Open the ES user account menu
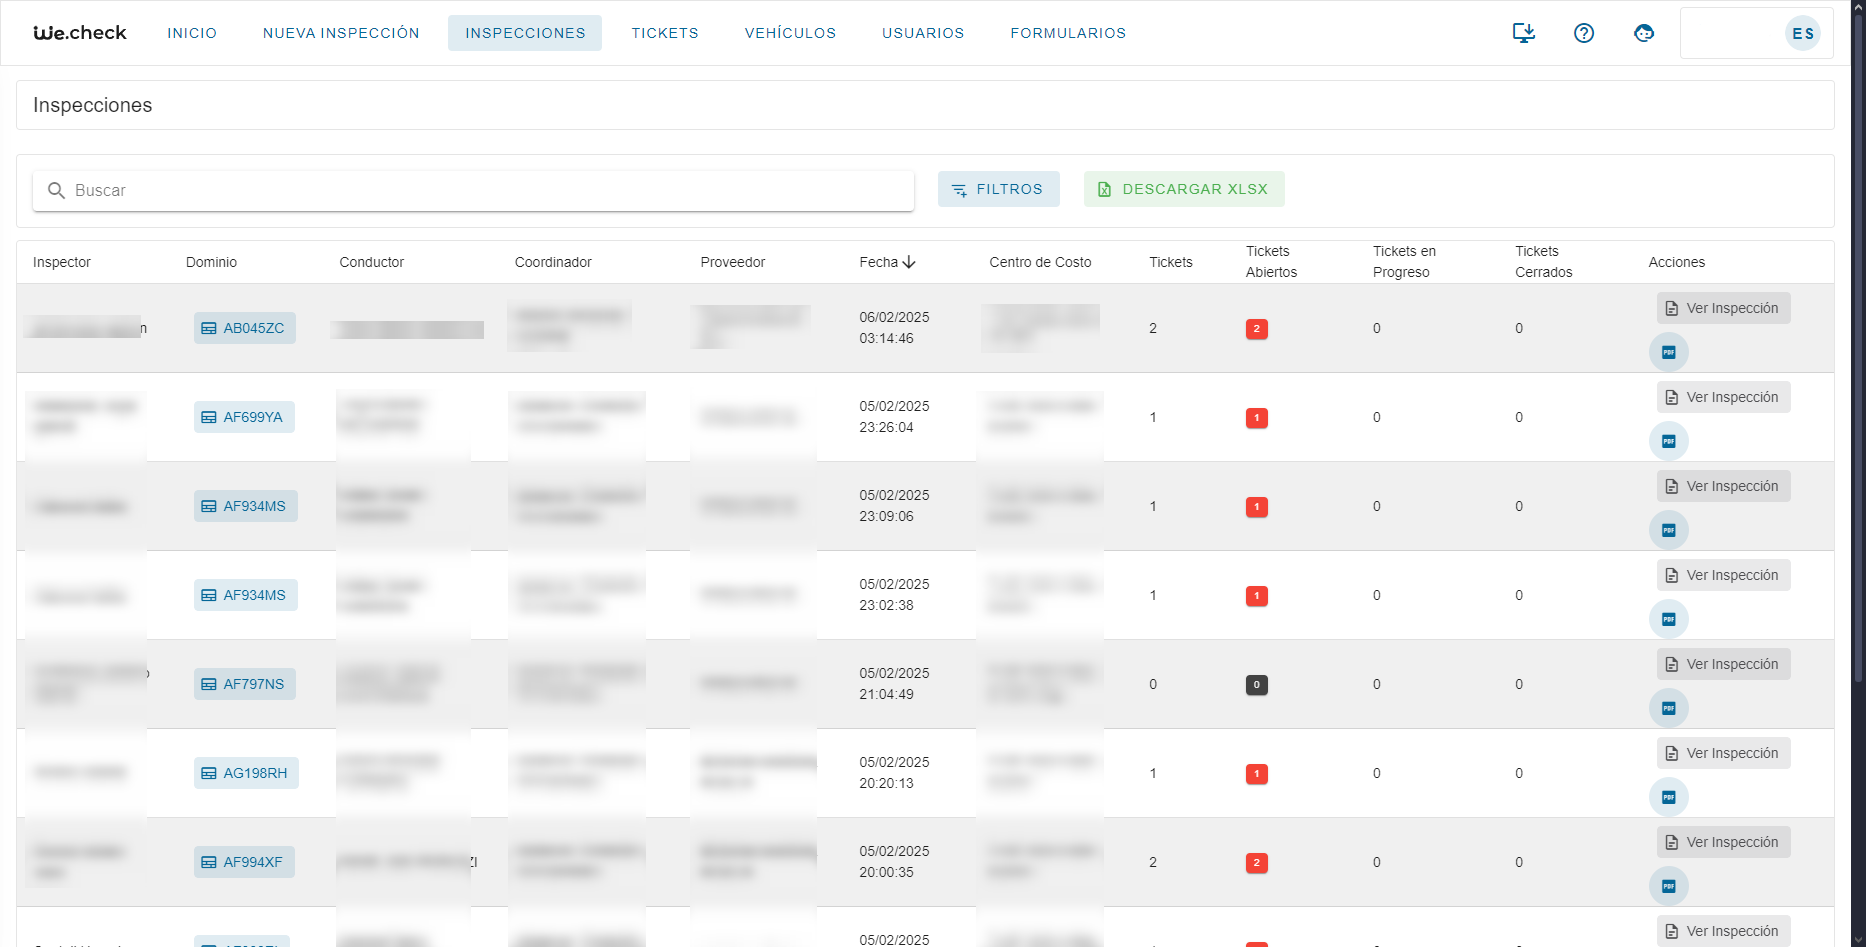This screenshot has height=947, width=1866. coord(1802,33)
